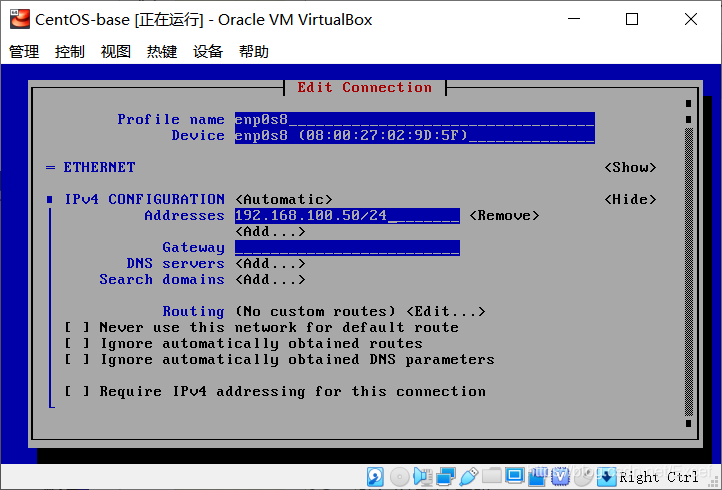This screenshot has width=722, height=490.
Task: Click the "ETHERNET" section heading
Action: [99, 168]
